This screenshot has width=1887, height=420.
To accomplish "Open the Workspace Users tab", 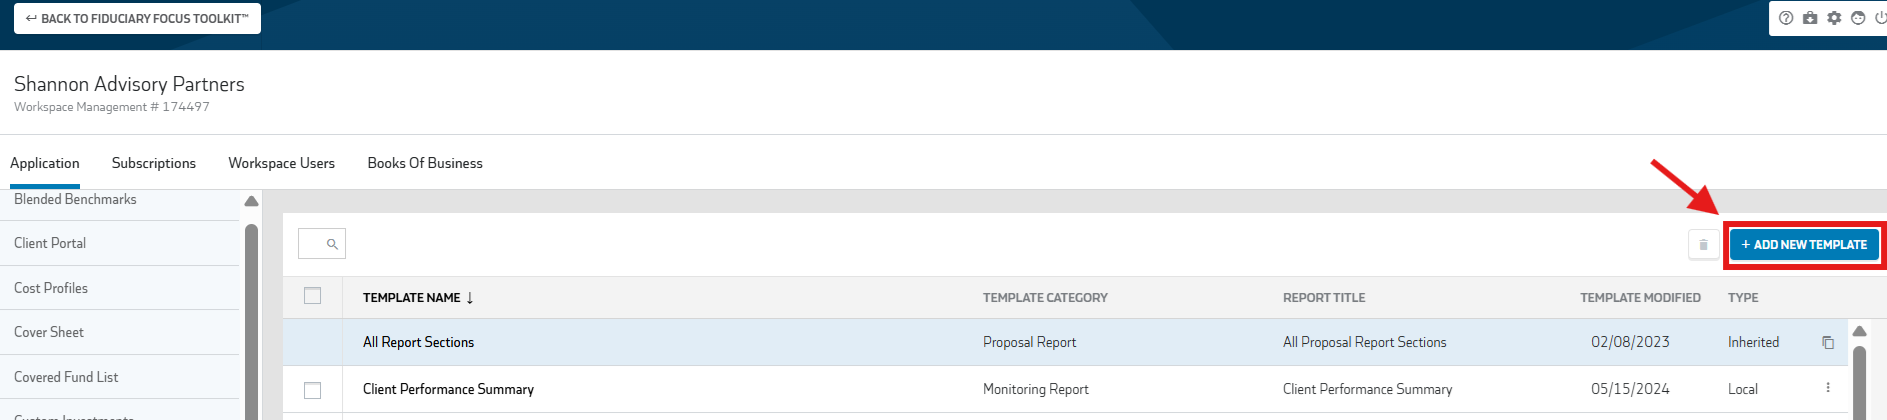I will pyautogui.click(x=282, y=163).
